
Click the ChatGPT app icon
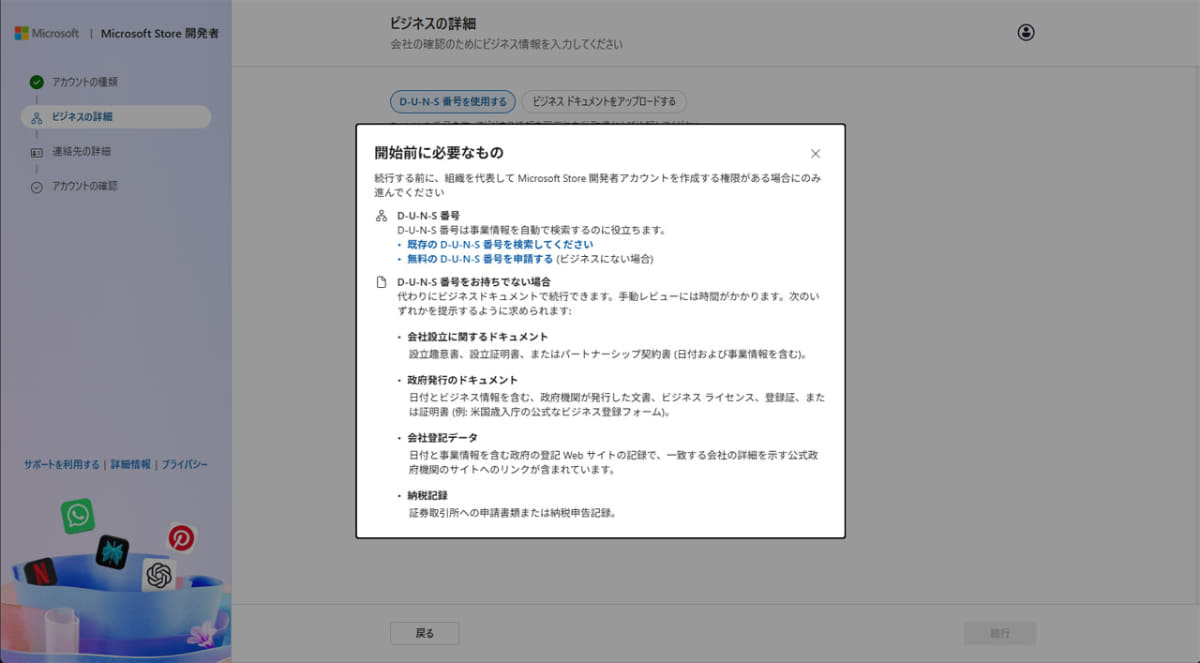(158, 575)
